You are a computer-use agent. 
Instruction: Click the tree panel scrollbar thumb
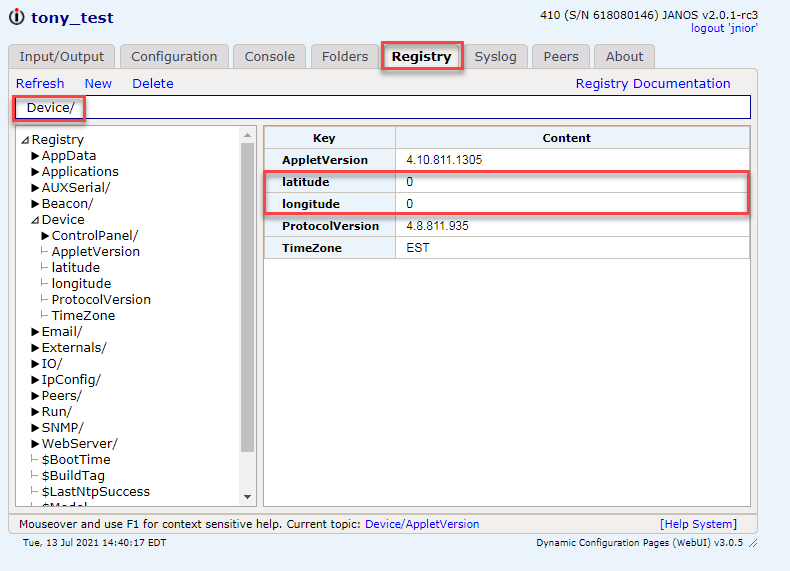click(x=247, y=297)
